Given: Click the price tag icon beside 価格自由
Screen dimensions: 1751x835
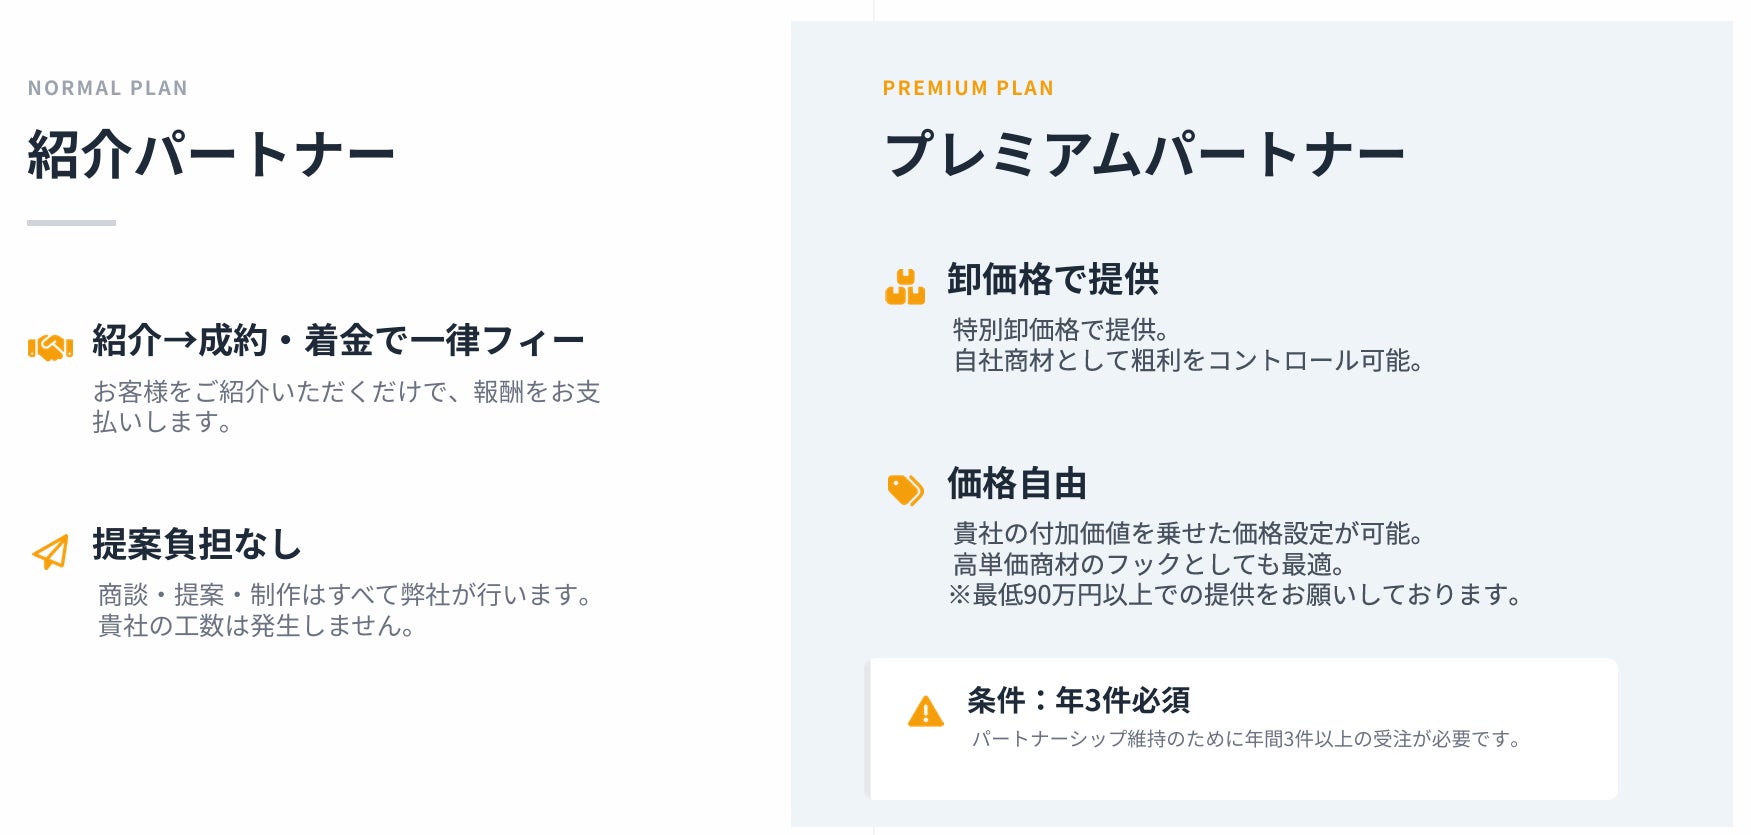Looking at the screenshot, I should (x=905, y=489).
